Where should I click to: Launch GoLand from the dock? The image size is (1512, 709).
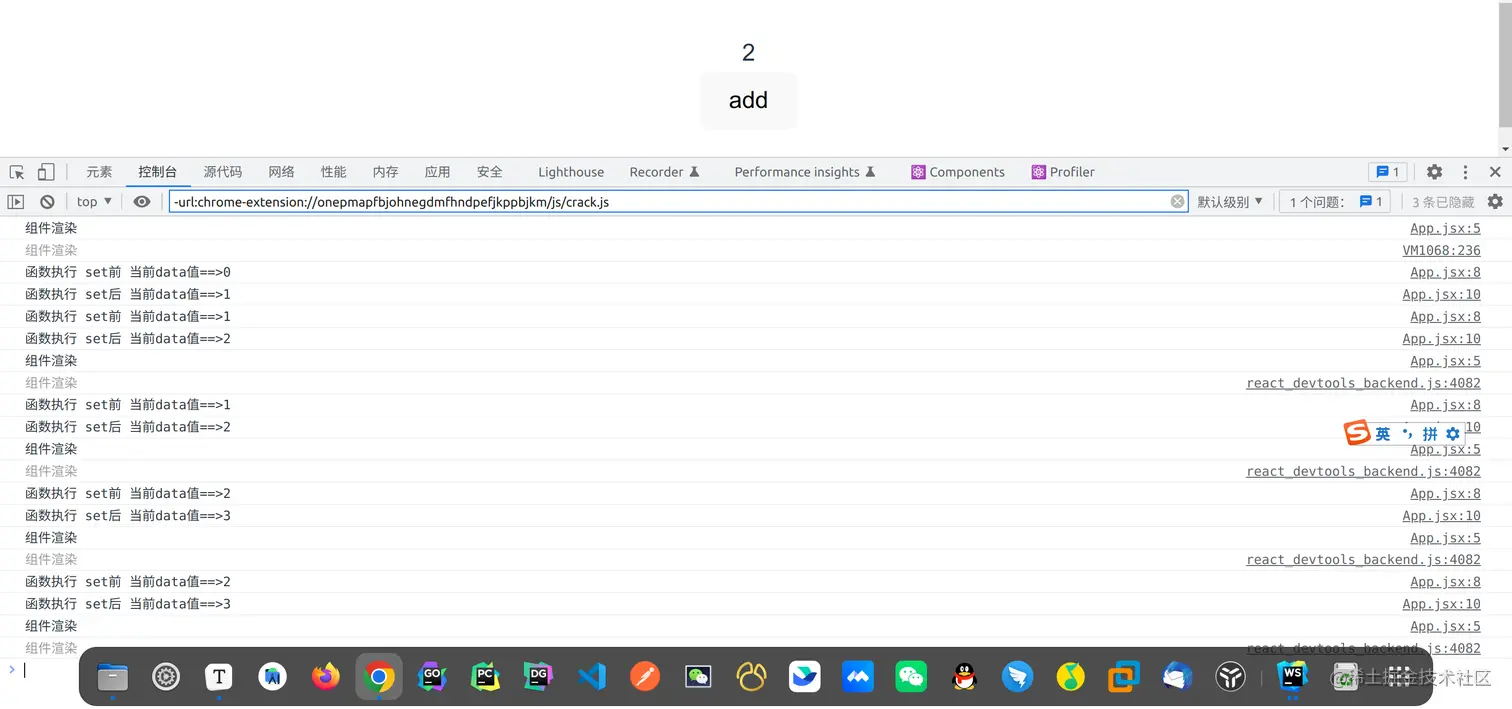(x=432, y=677)
